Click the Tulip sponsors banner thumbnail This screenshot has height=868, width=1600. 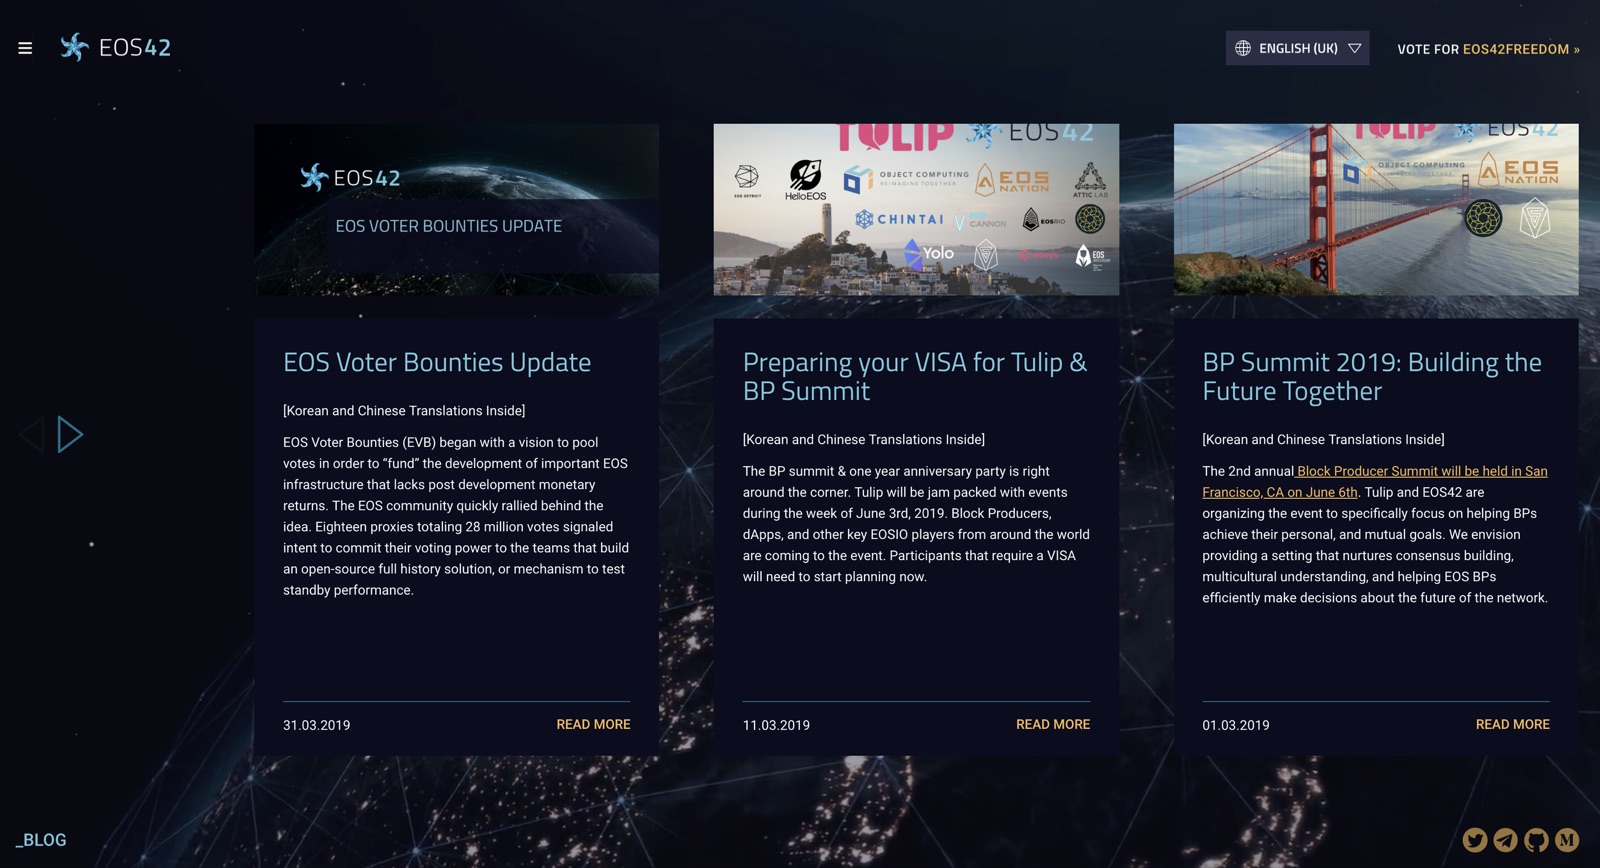pos(916,209)
